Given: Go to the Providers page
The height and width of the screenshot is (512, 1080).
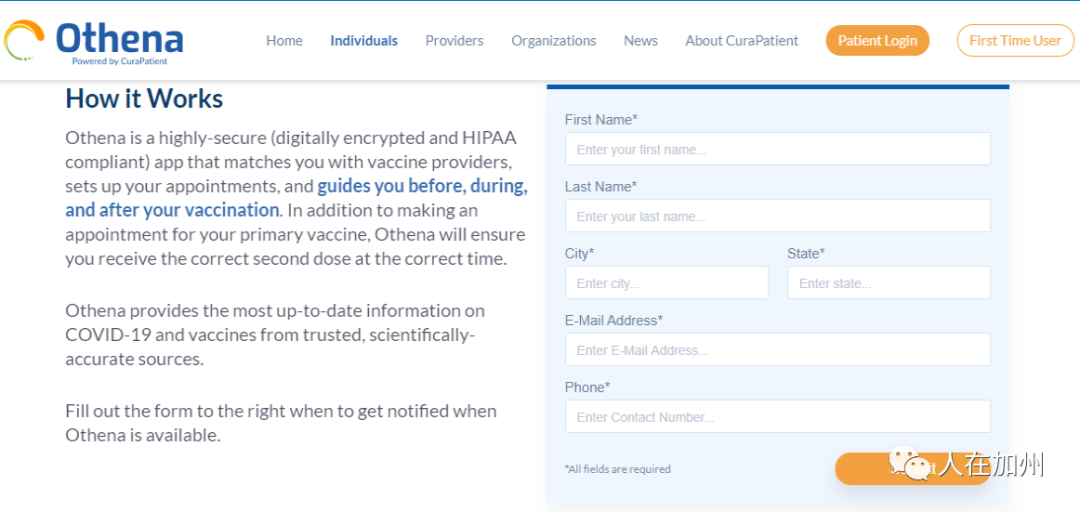Looking at the screenshot, I should (x=454, y=41).
